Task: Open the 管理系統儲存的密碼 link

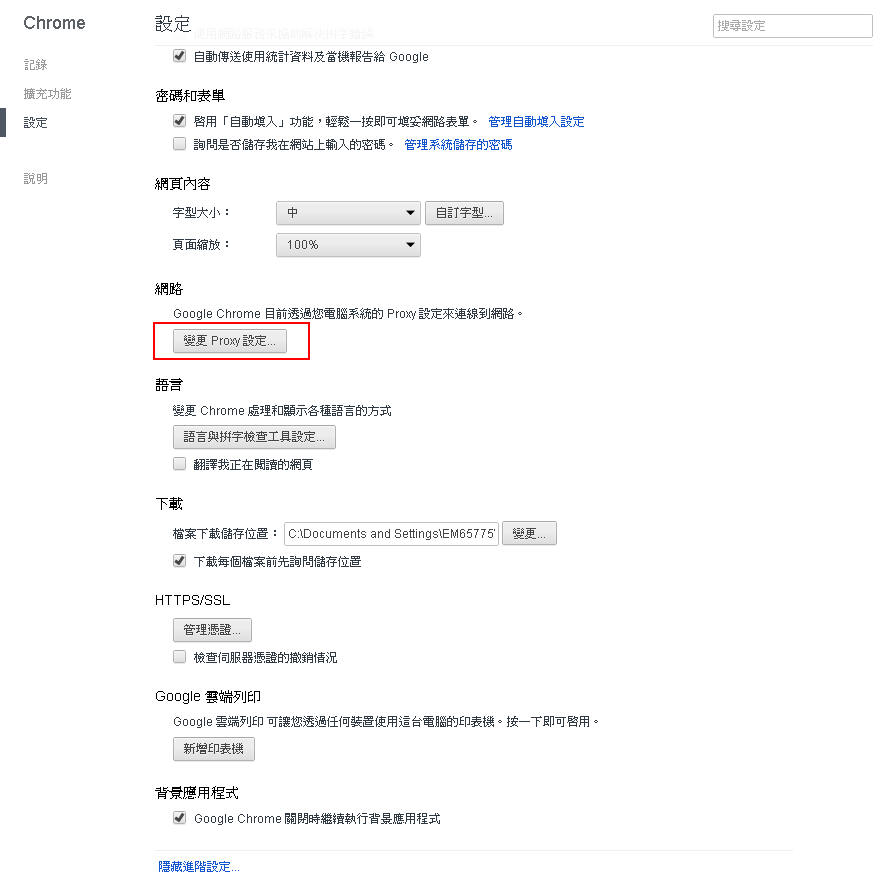Action: [458, 145]
